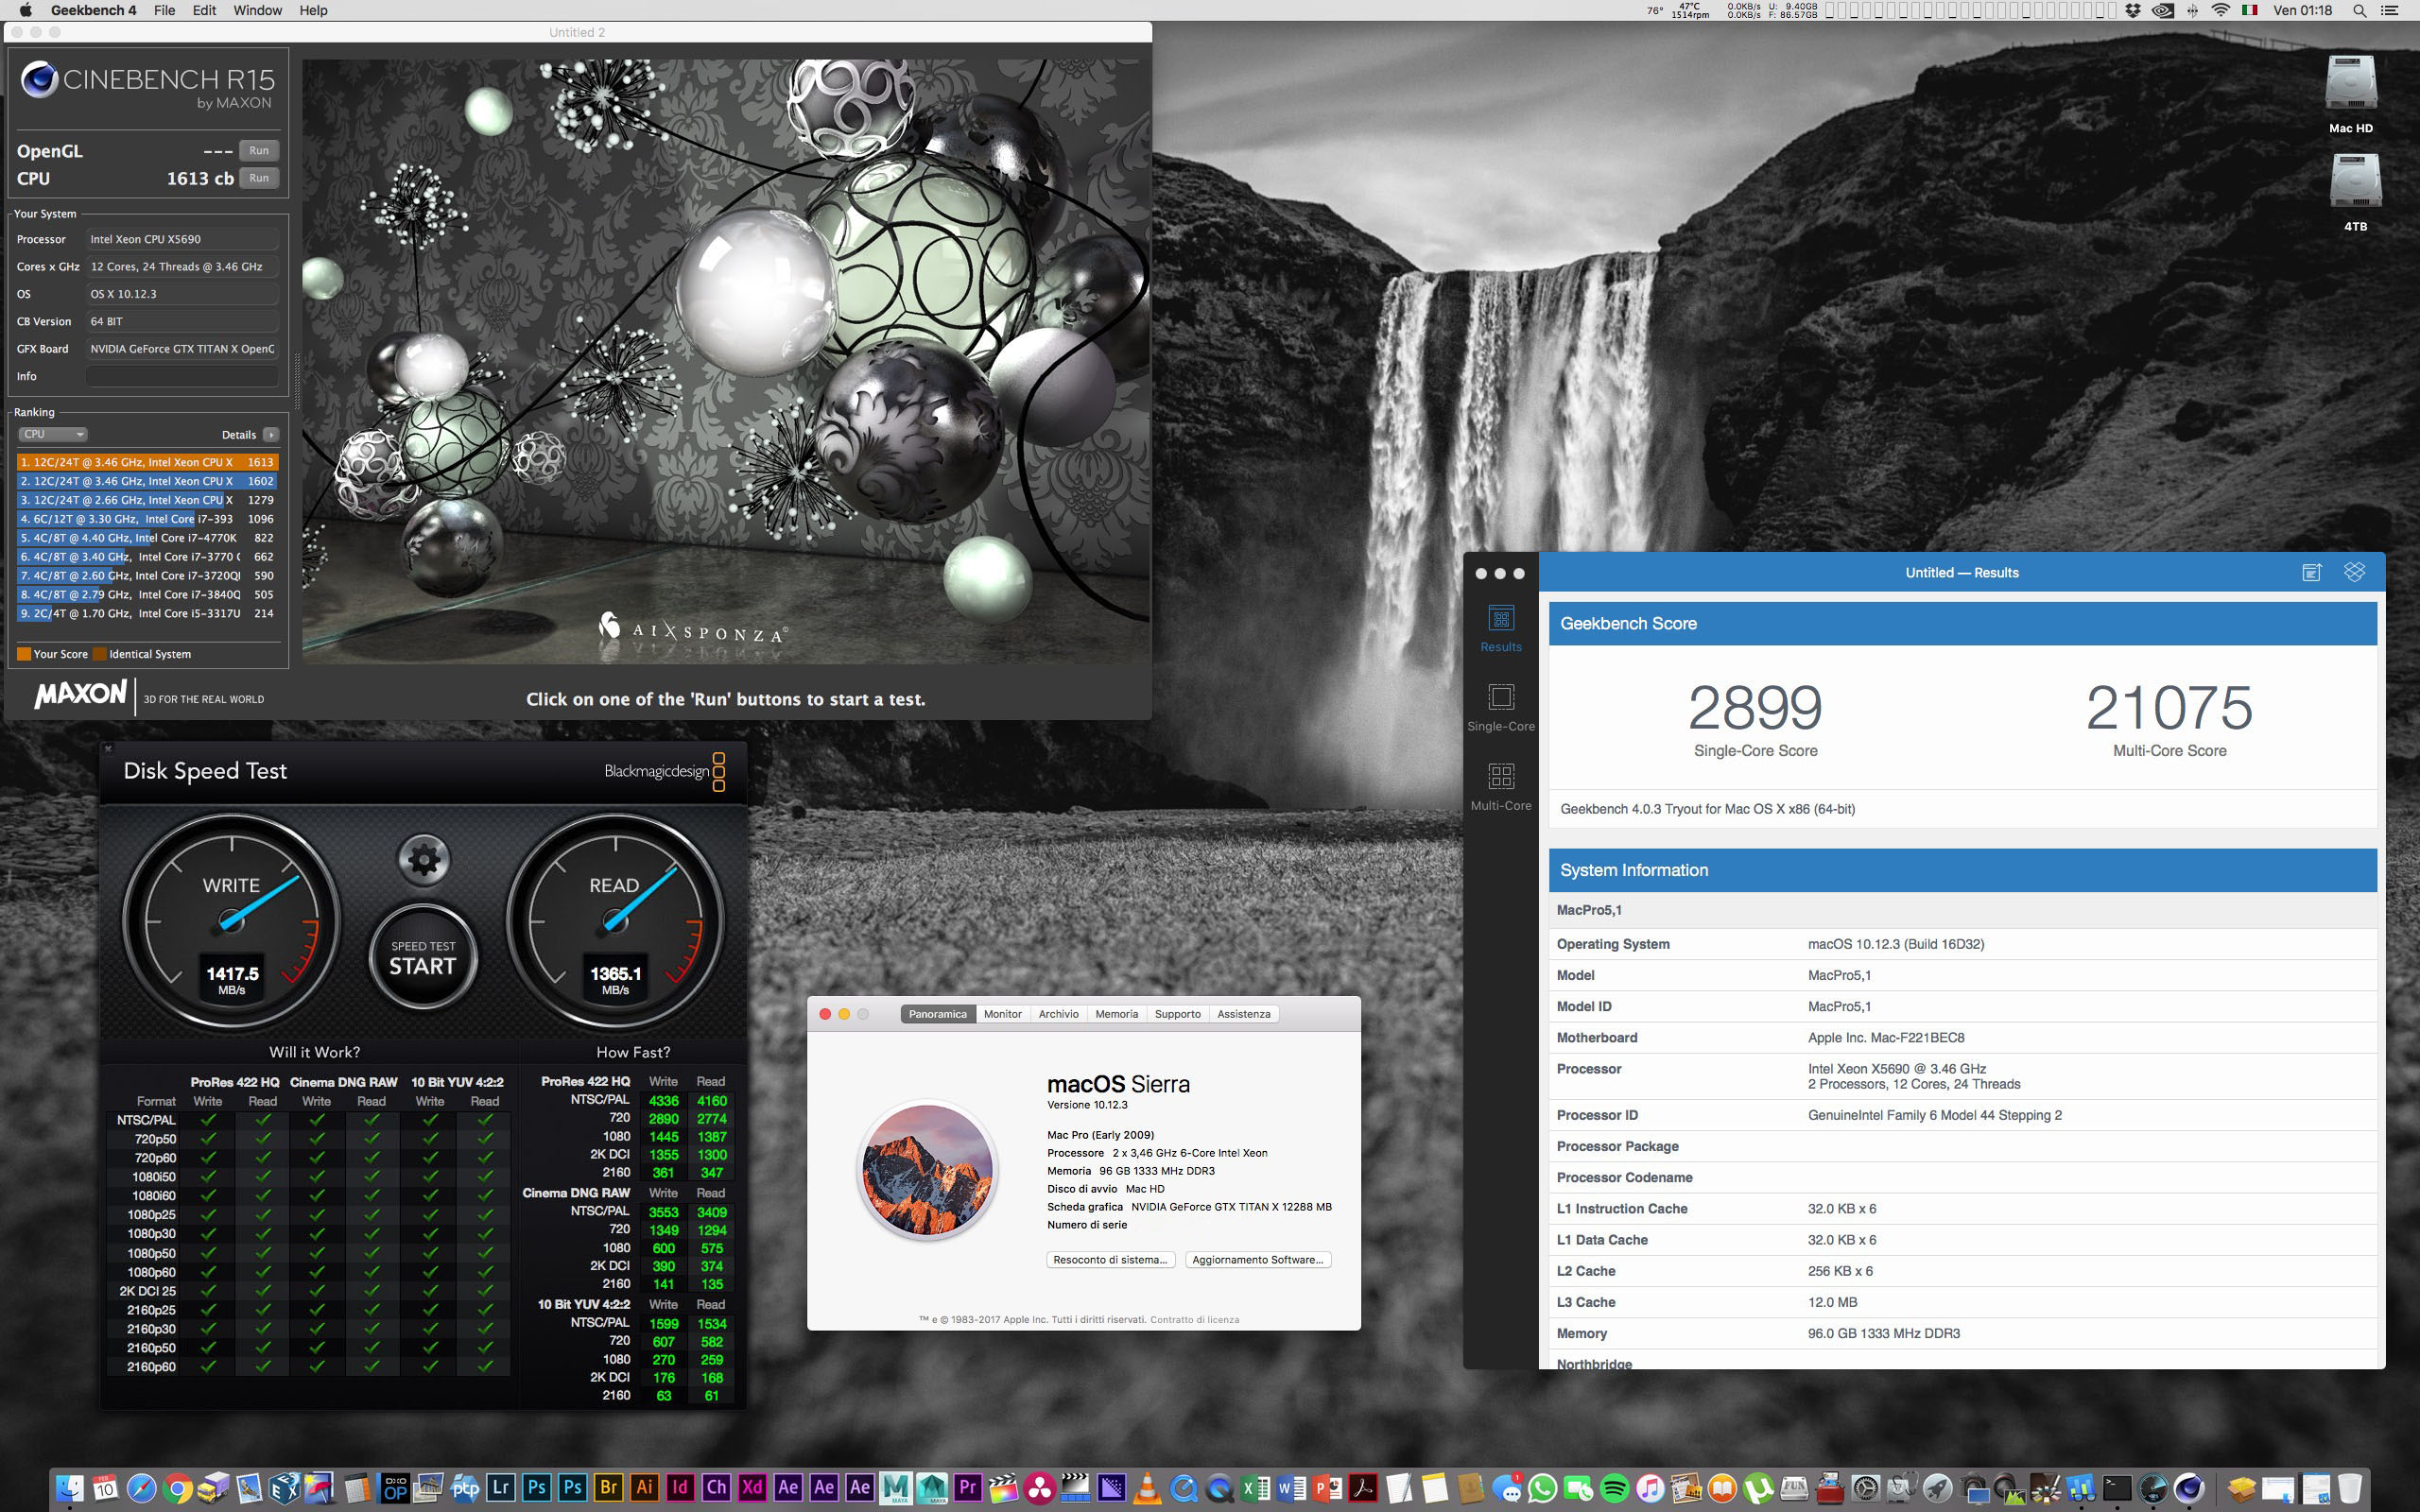The image size is (2420, 1512).
Task: Open Disk Speed Test settings gear
Action: [424, 859]
